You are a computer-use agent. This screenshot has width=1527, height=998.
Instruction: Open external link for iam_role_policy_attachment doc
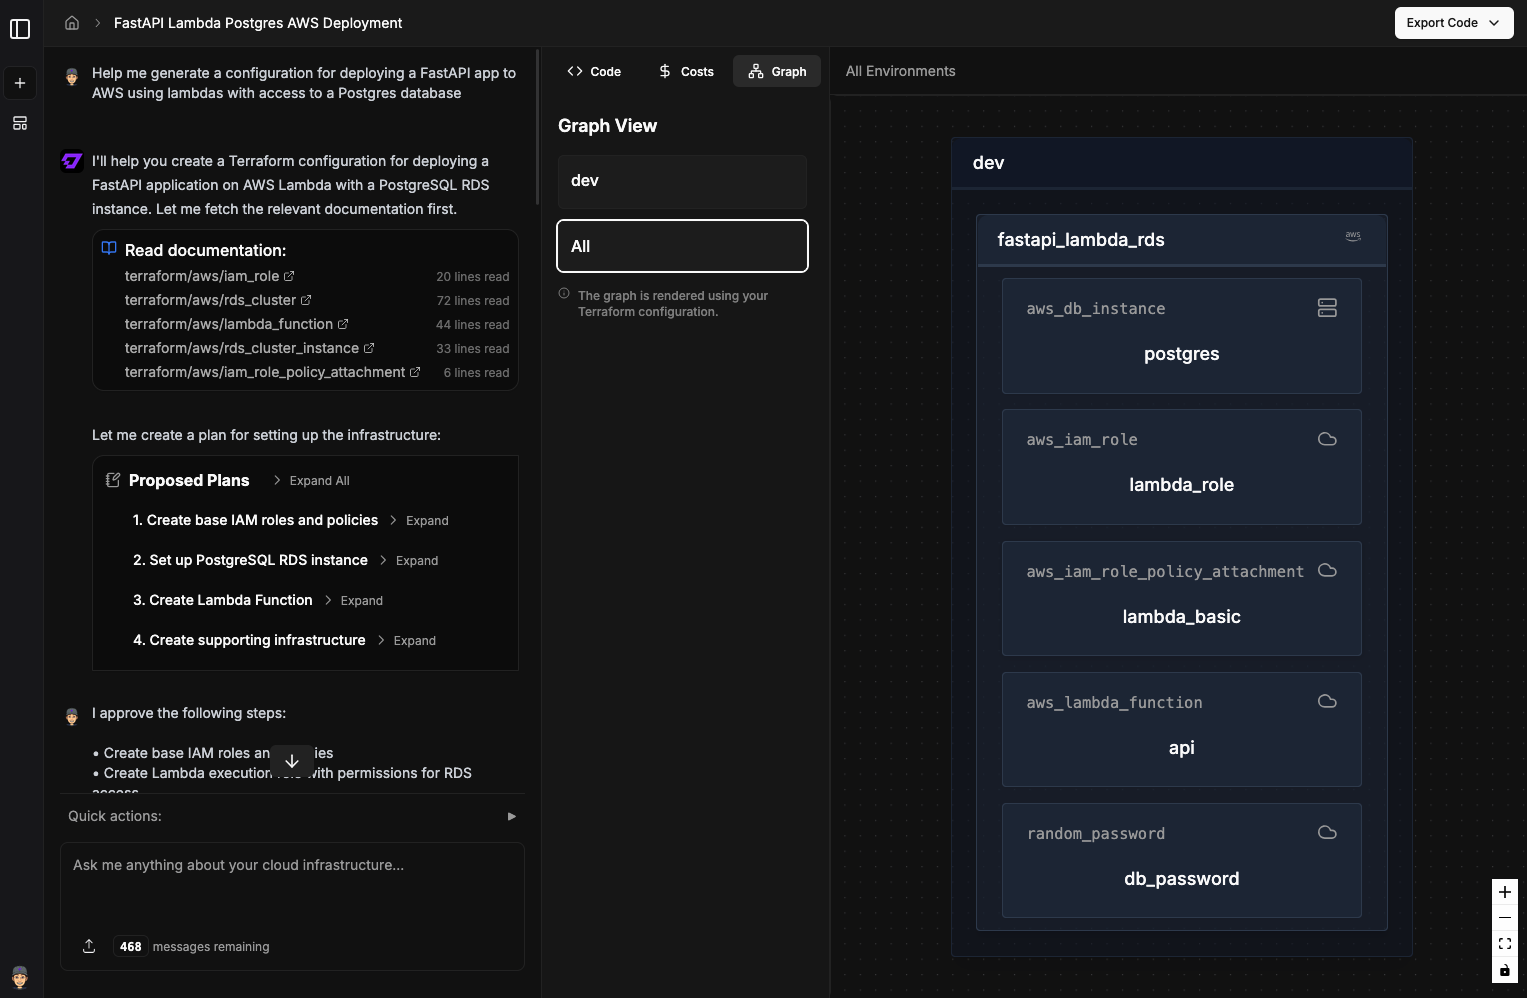415,372
